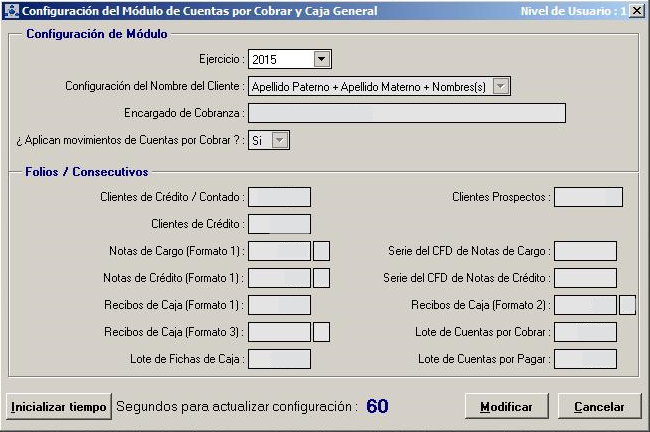This screenshot has width=650, height=432.
Task: Focus the Lote de Fichas de Caja field
Action: (x=279, y=359)
